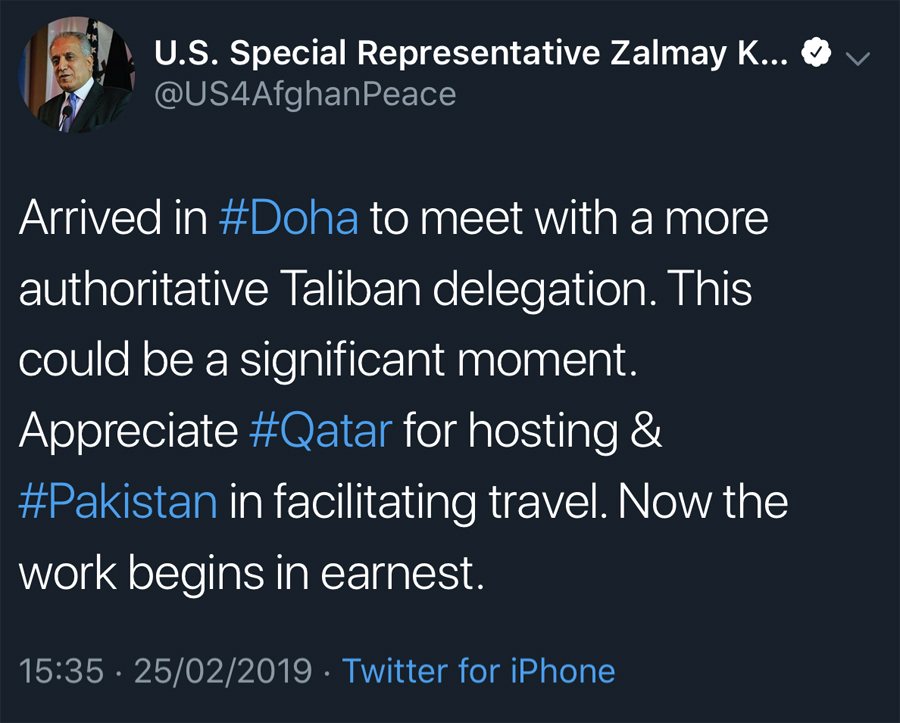Screen dimensions: 900x723
Task: Open the #Qatar hashtag link
Action: tap(321, 430)
